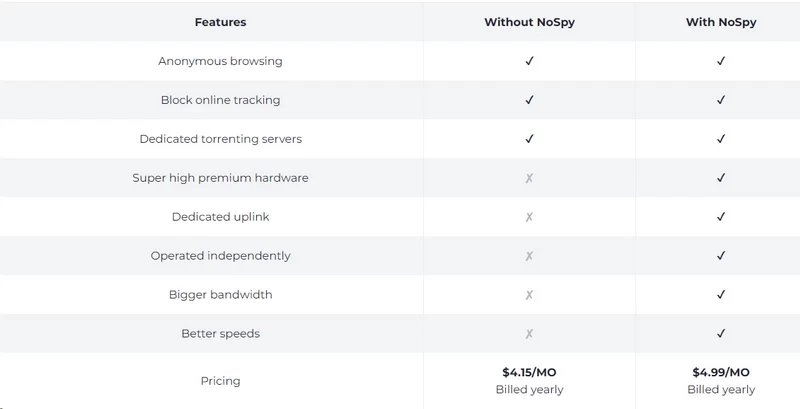Click the Better speeds X mark under Without NoSpy
The height and width of the screenshot is (409, 800).
[x=529, y=334]
